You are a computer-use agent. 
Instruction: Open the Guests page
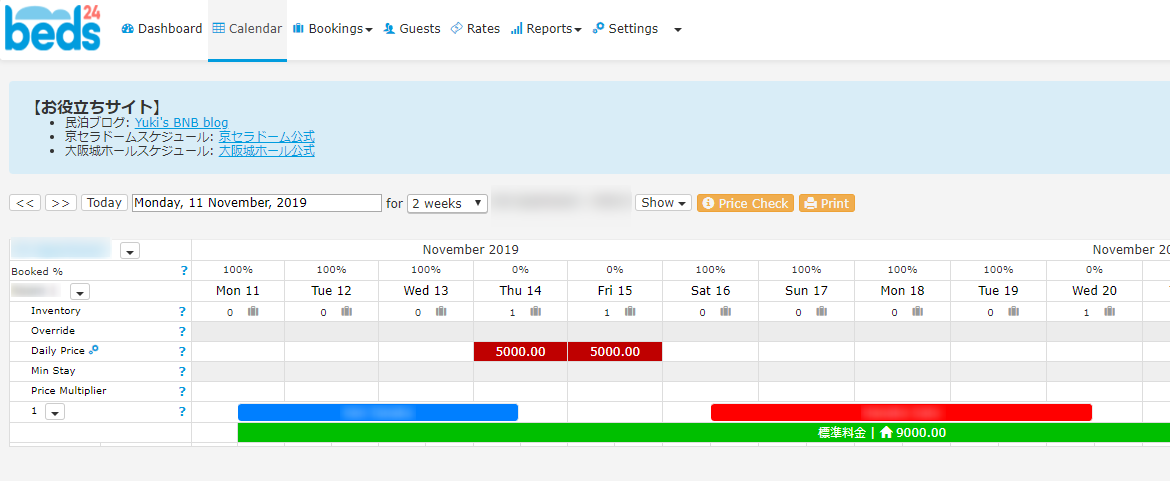[x=412, y=29]
